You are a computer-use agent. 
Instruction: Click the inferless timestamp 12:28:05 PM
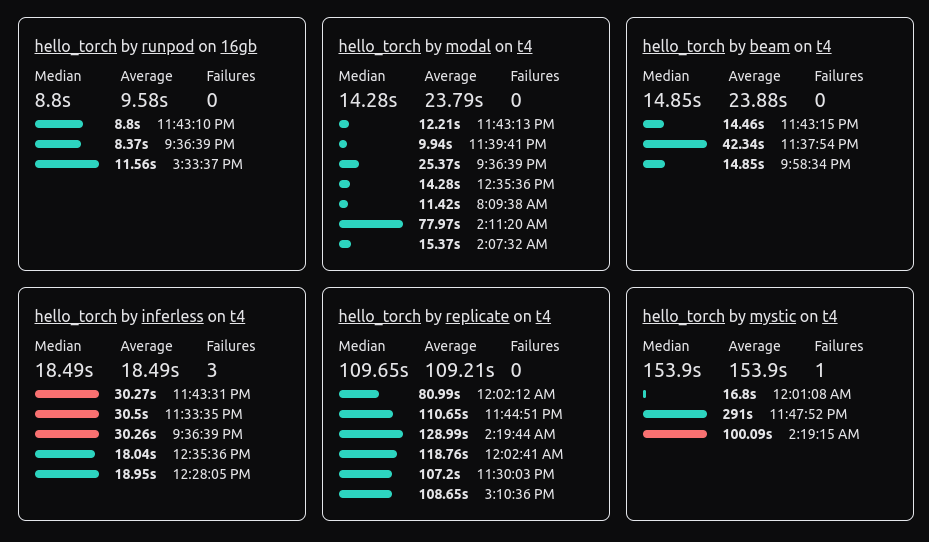(x=212, y=474)
